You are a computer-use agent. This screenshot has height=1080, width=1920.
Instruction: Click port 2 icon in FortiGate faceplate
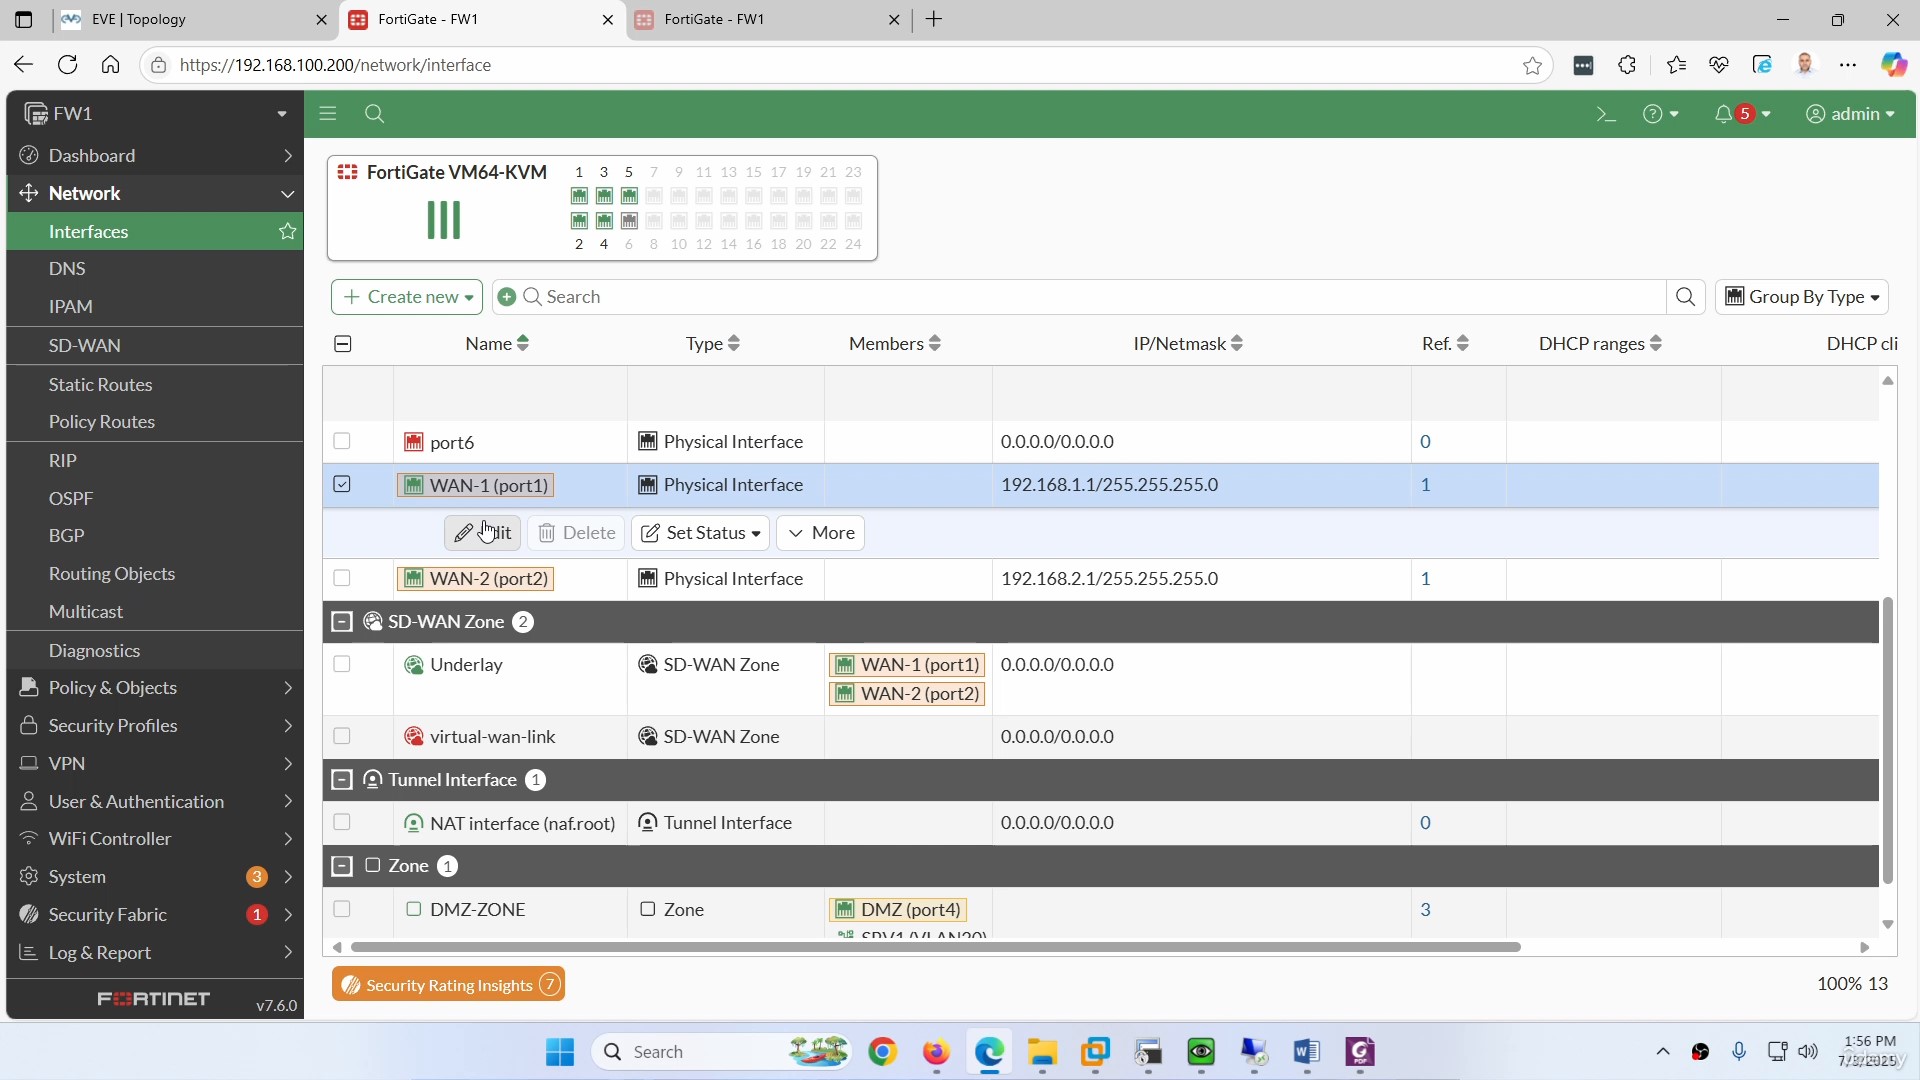coord(579,220)
